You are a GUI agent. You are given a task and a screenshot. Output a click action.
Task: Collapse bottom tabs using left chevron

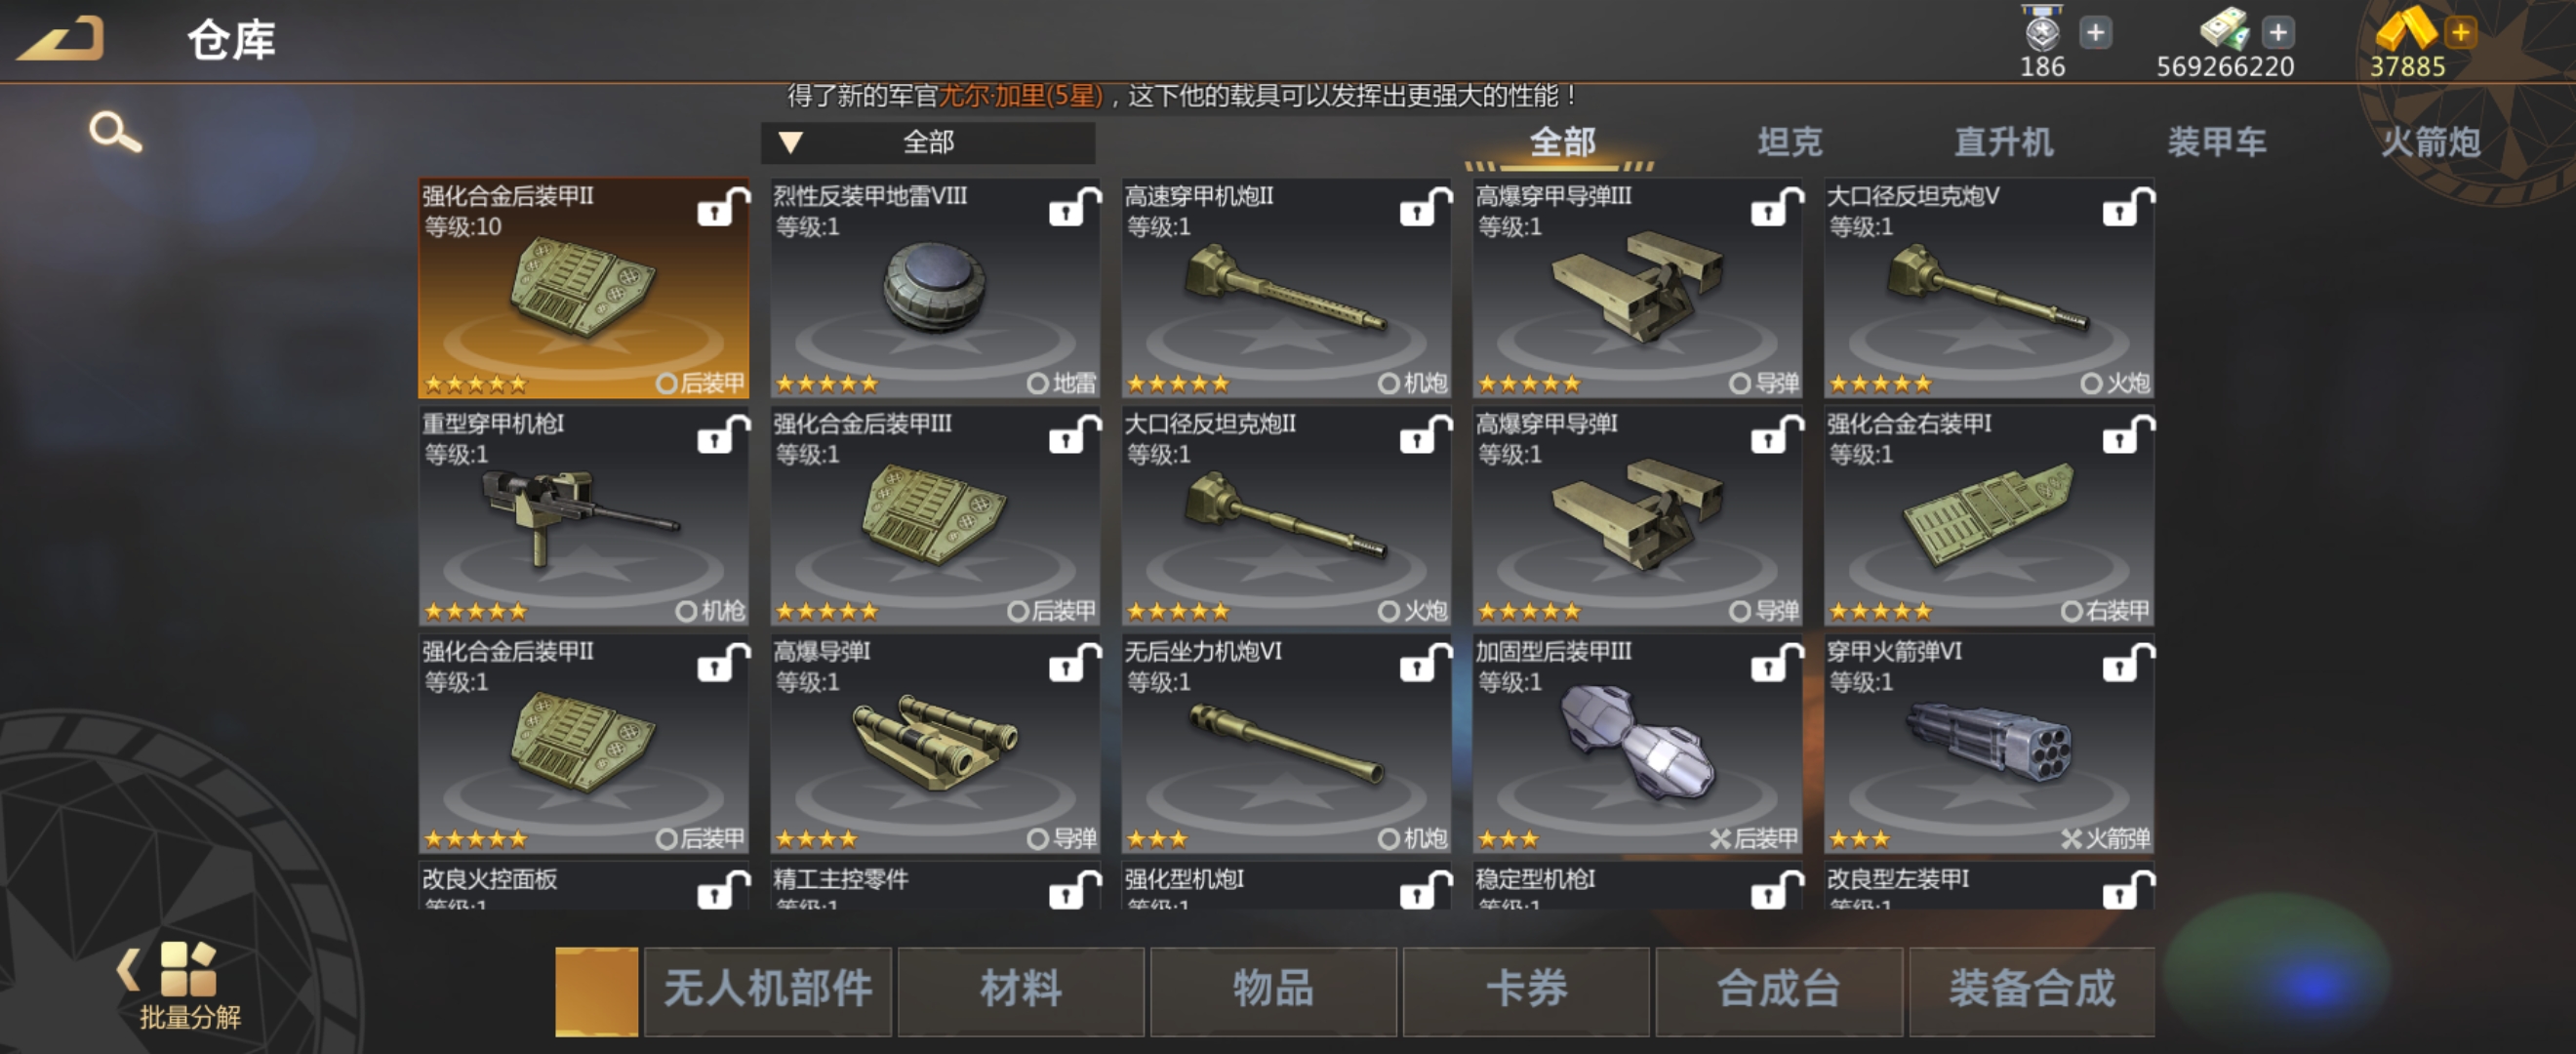coord(127,969)
